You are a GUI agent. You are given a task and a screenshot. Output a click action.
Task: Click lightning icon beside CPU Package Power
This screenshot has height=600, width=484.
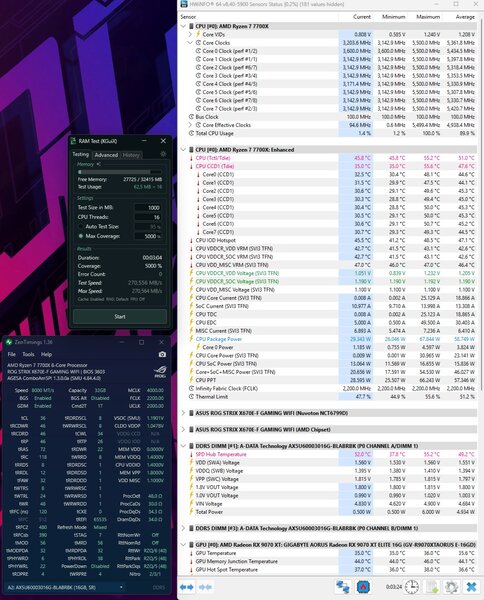tap(191, 339)
